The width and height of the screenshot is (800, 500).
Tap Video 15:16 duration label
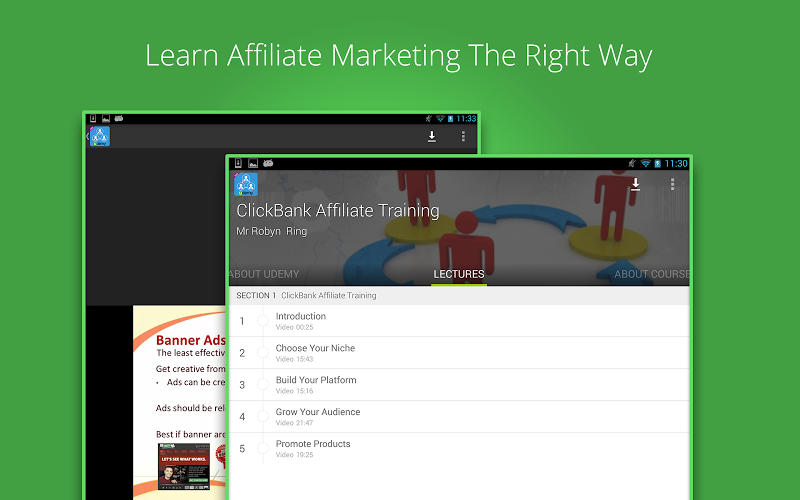point(294,391)
